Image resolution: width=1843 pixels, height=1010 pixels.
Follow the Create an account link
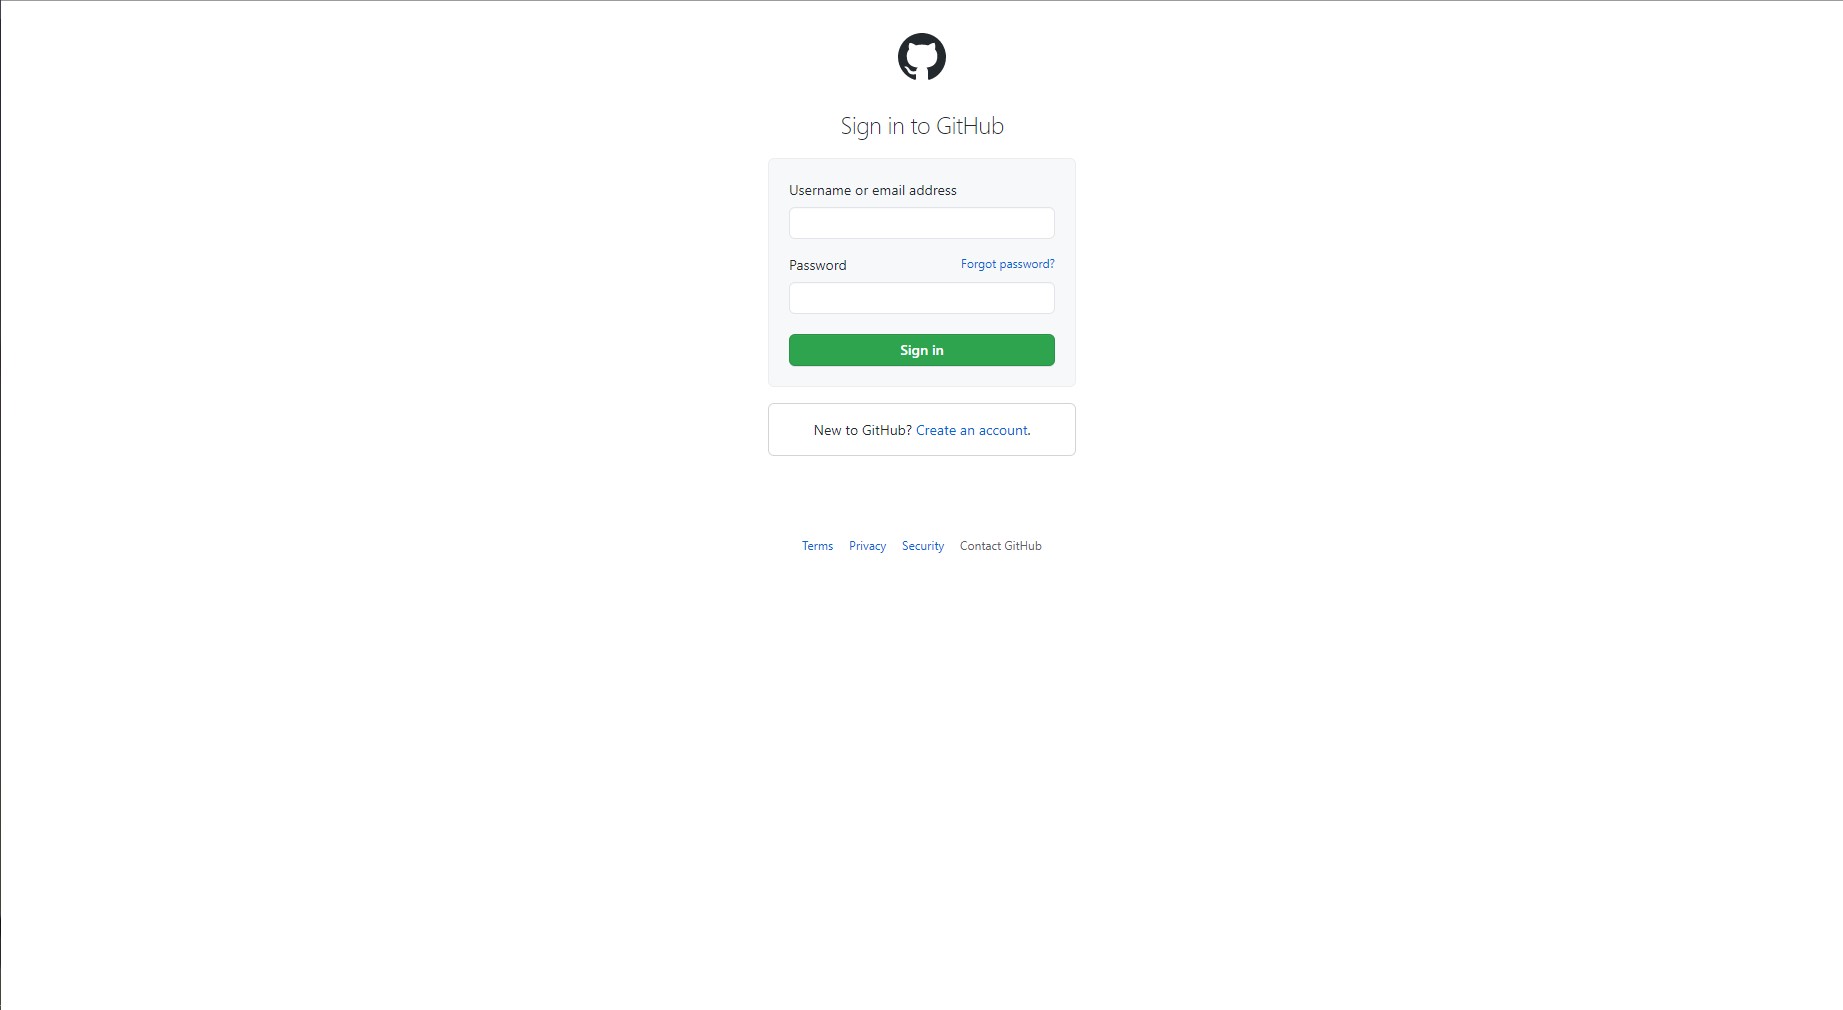pos(972,430)
